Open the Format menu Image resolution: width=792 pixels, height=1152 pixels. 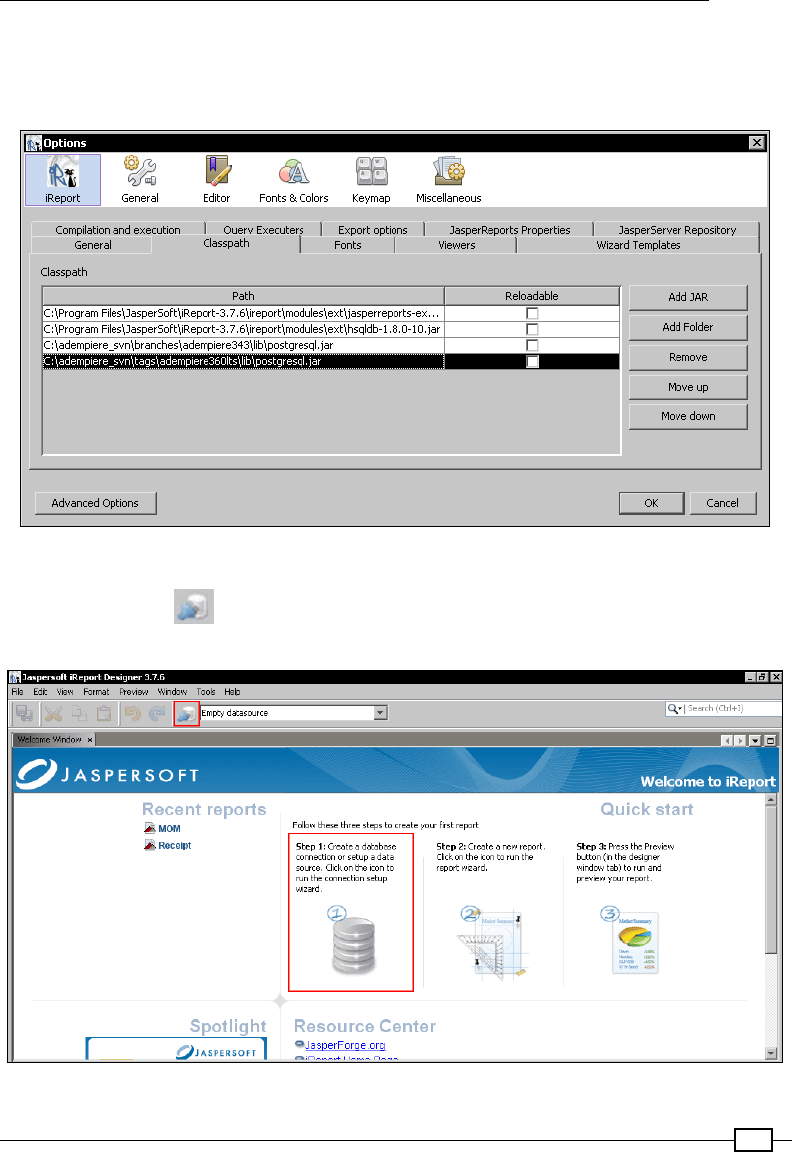tap(96, 692)
